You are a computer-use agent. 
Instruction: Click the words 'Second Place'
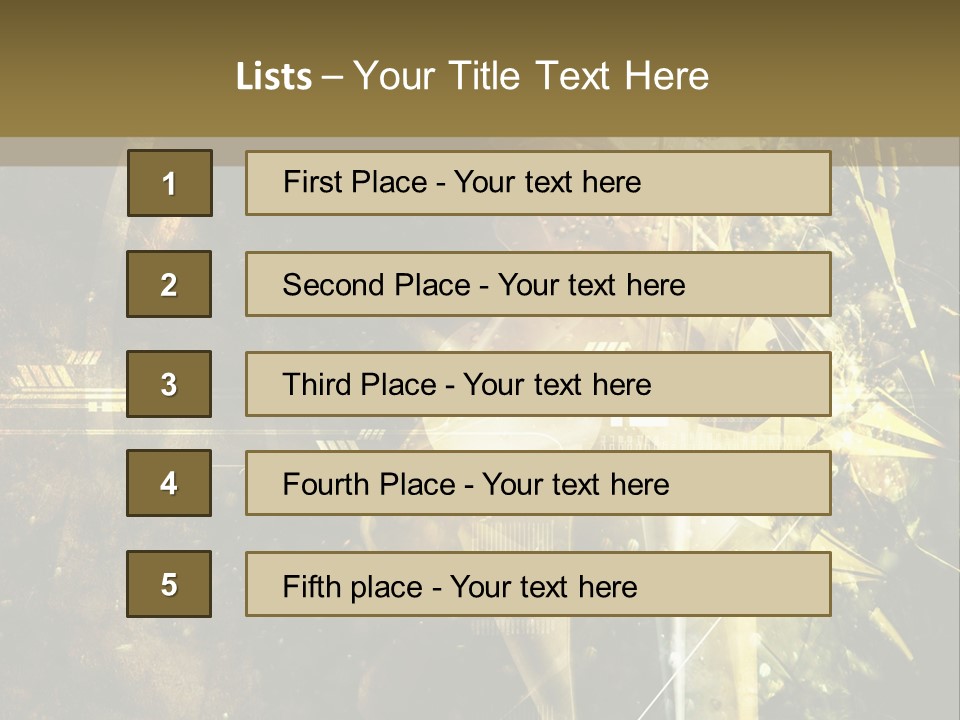(x=375, y=285)
